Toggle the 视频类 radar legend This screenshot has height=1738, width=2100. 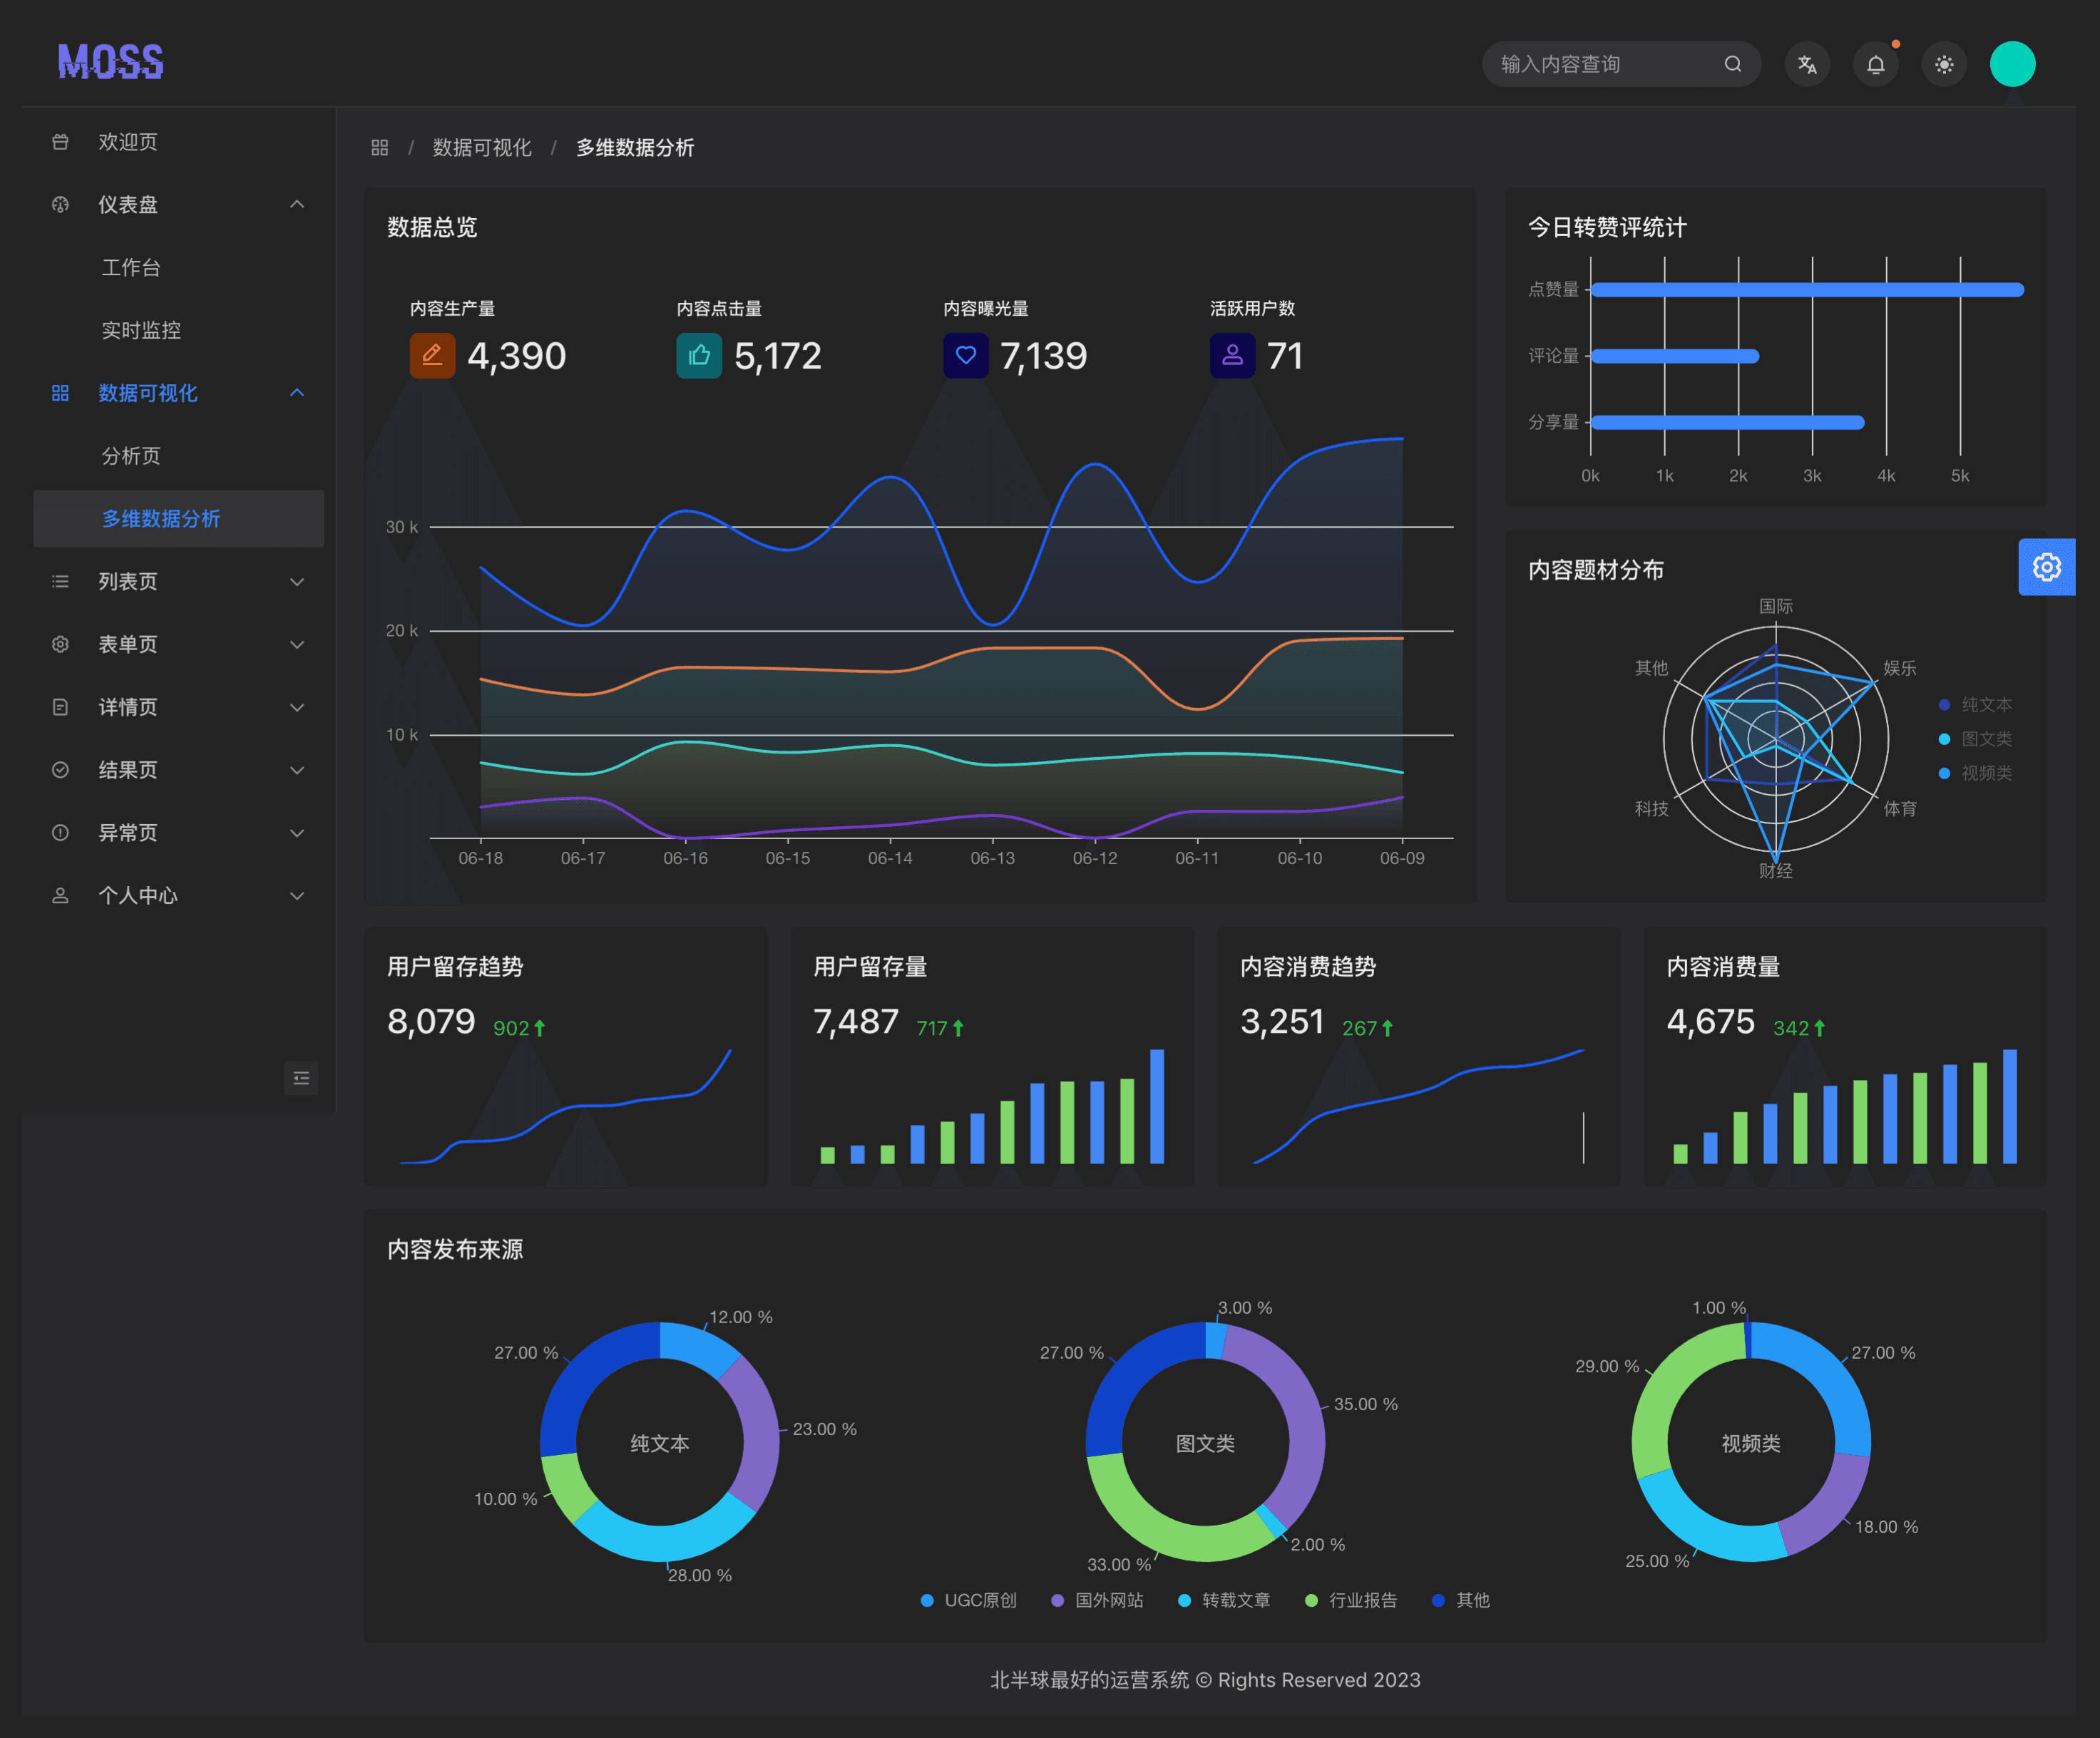1976,773
